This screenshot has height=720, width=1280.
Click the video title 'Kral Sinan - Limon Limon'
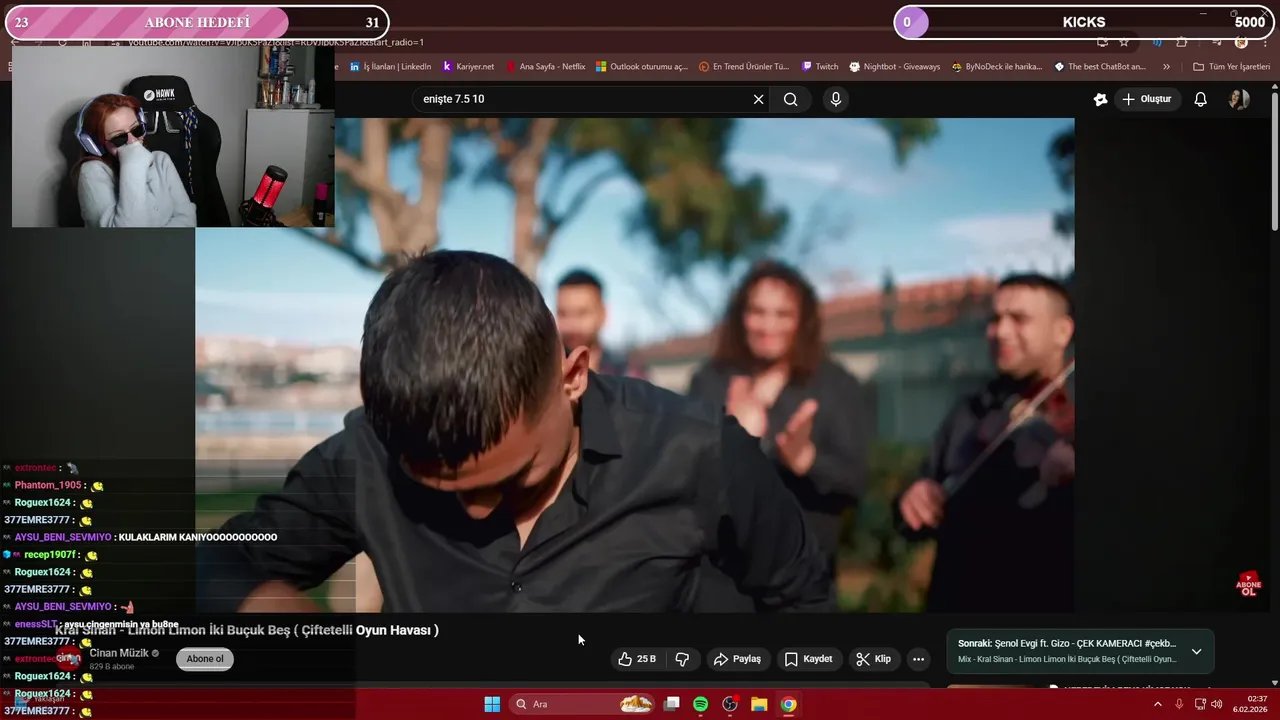[x=247, y=630]
